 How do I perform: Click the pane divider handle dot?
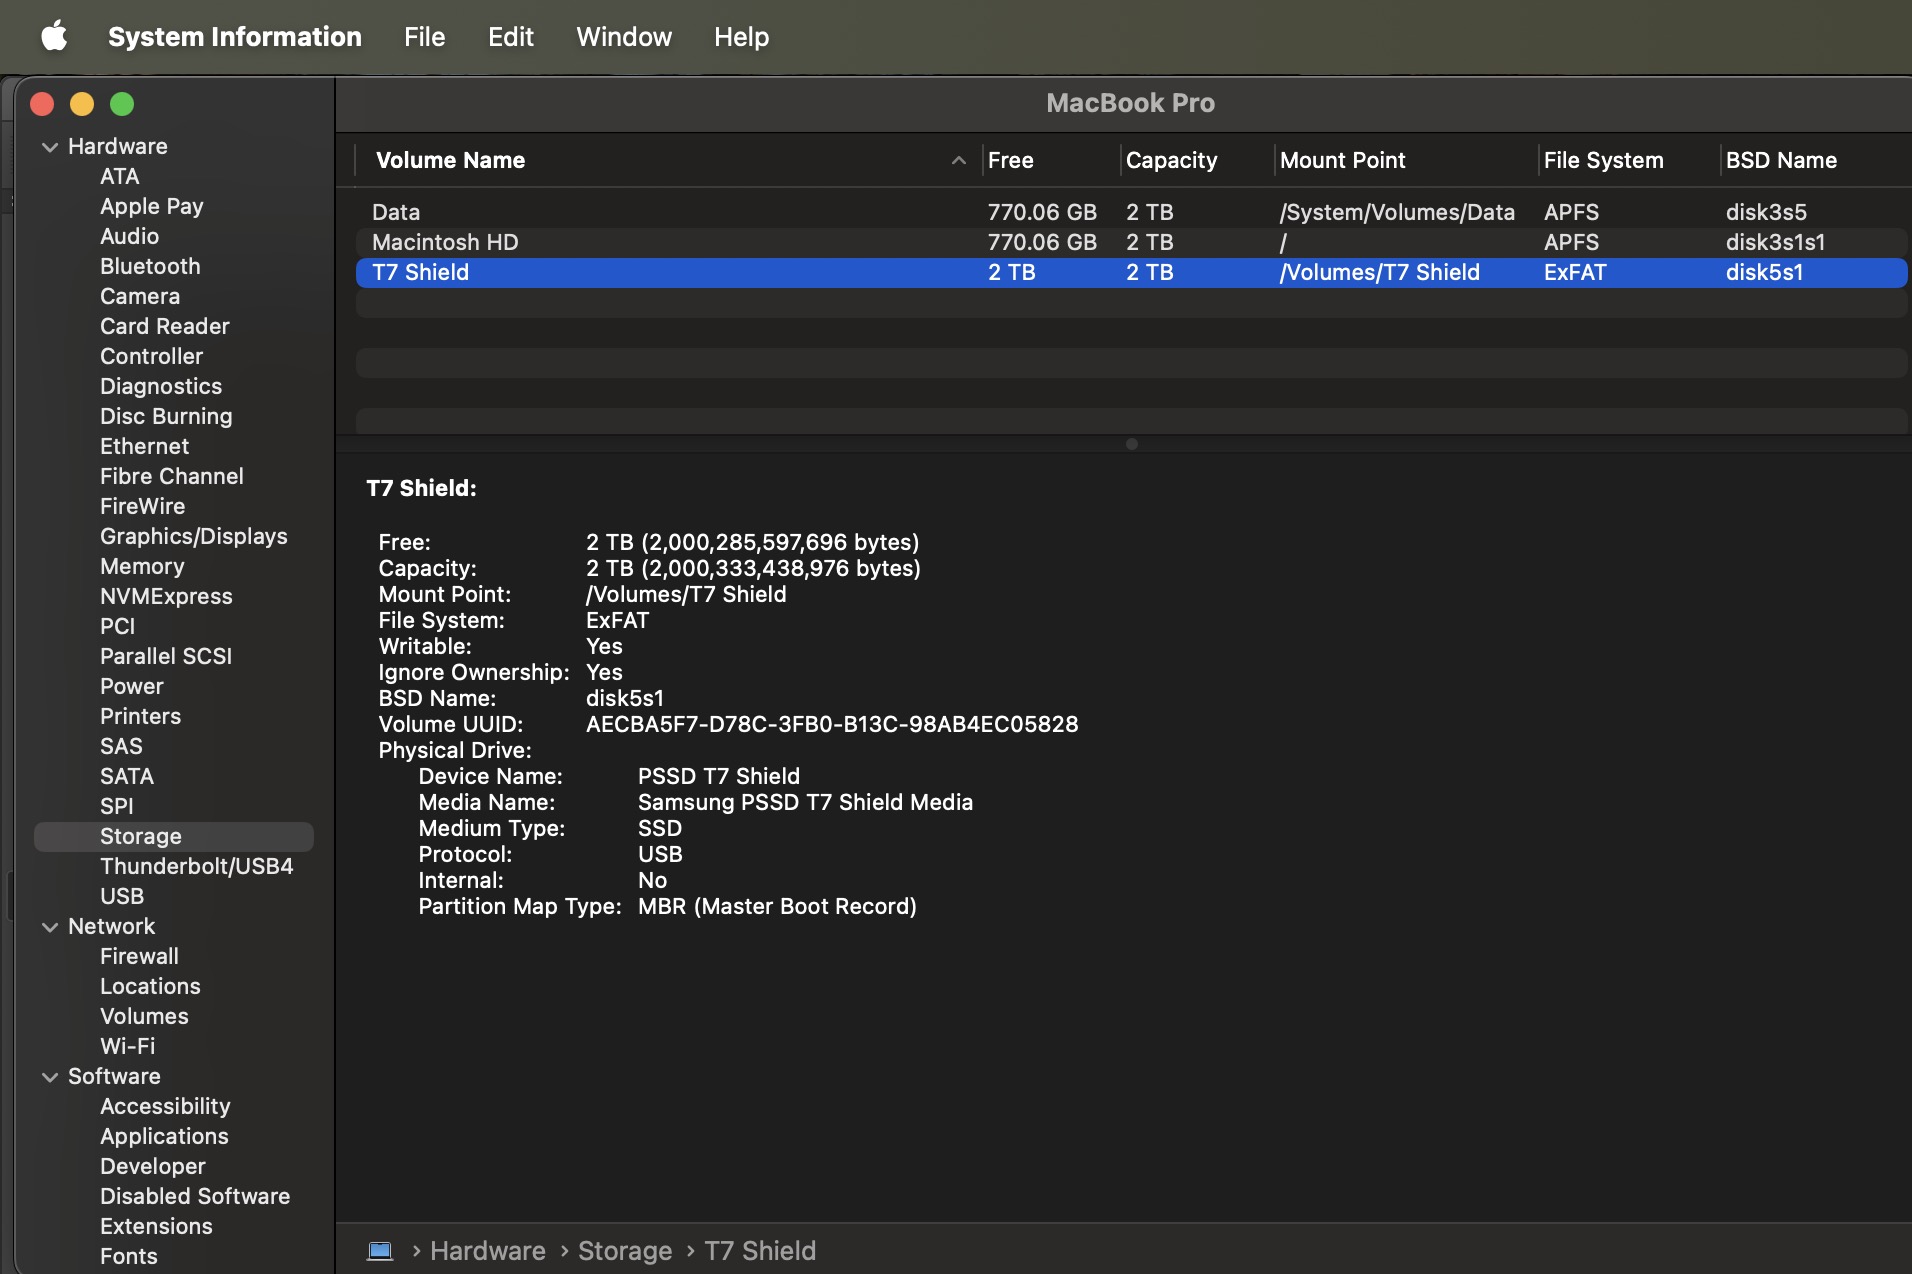click(x=1131, y=444)
